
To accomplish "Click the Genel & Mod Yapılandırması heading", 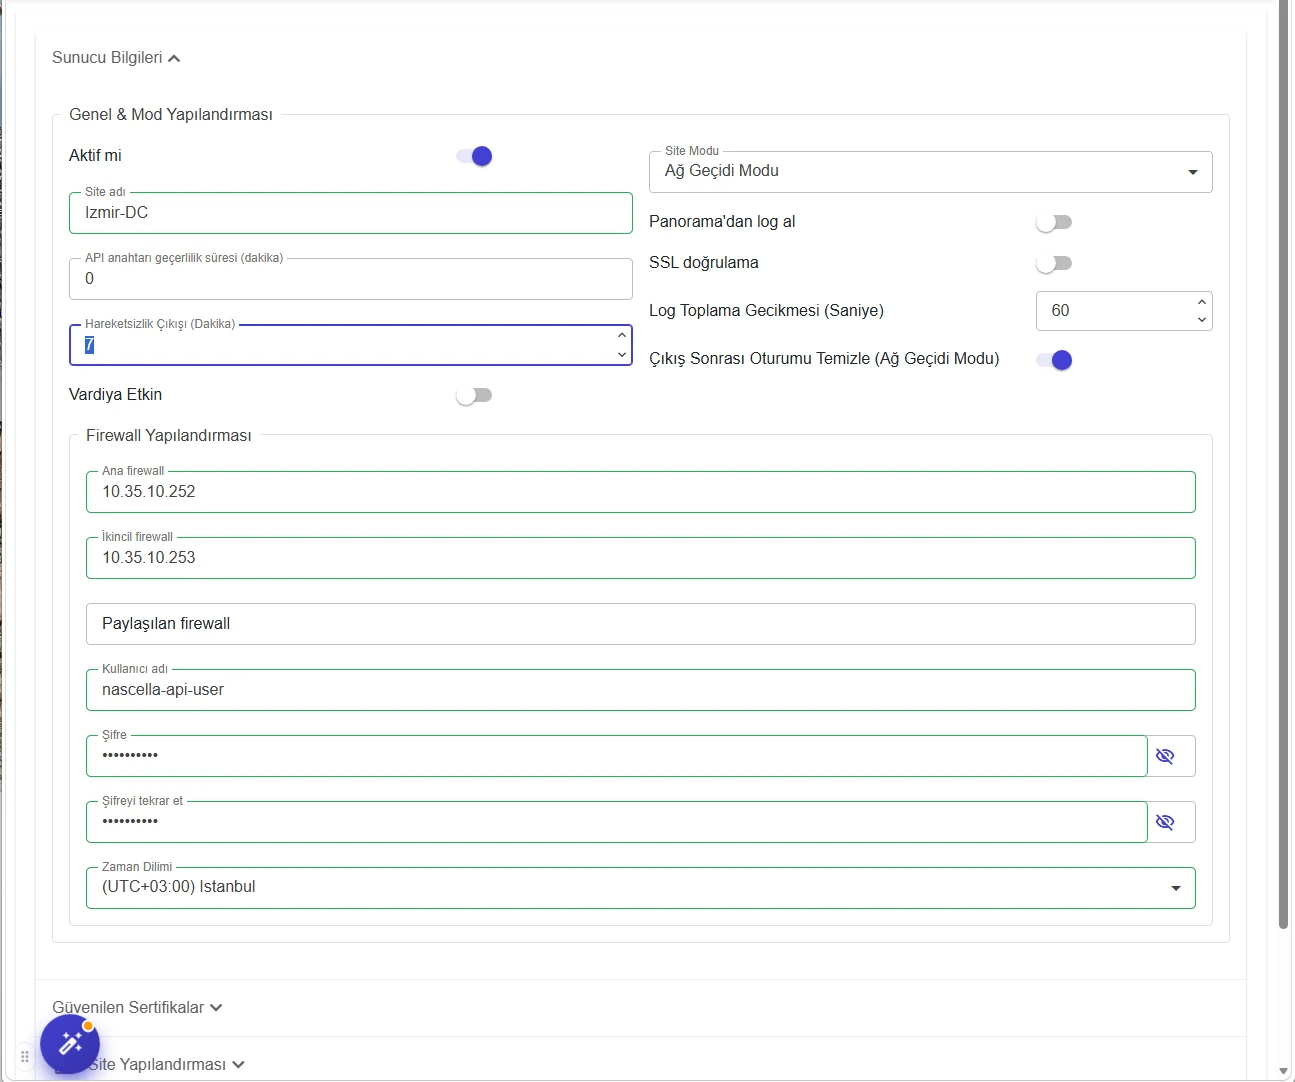I will coord(171,115).
